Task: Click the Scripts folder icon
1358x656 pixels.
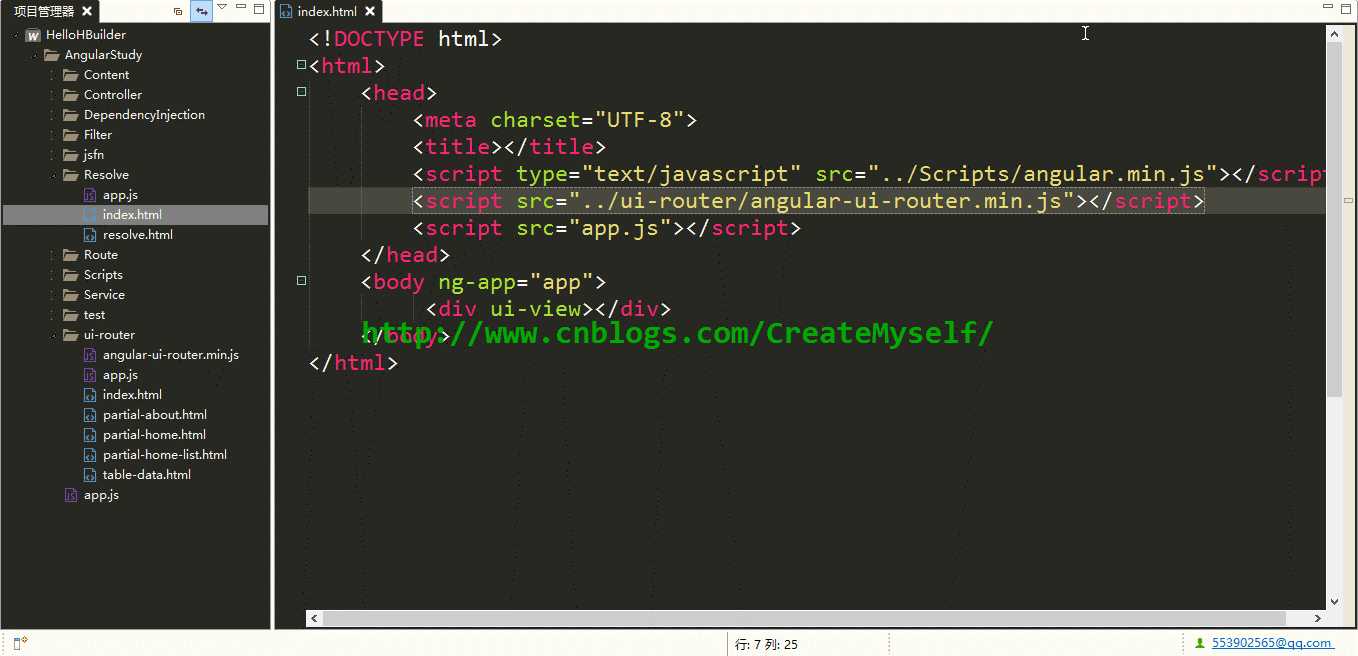Action: (x=70, y=275)
